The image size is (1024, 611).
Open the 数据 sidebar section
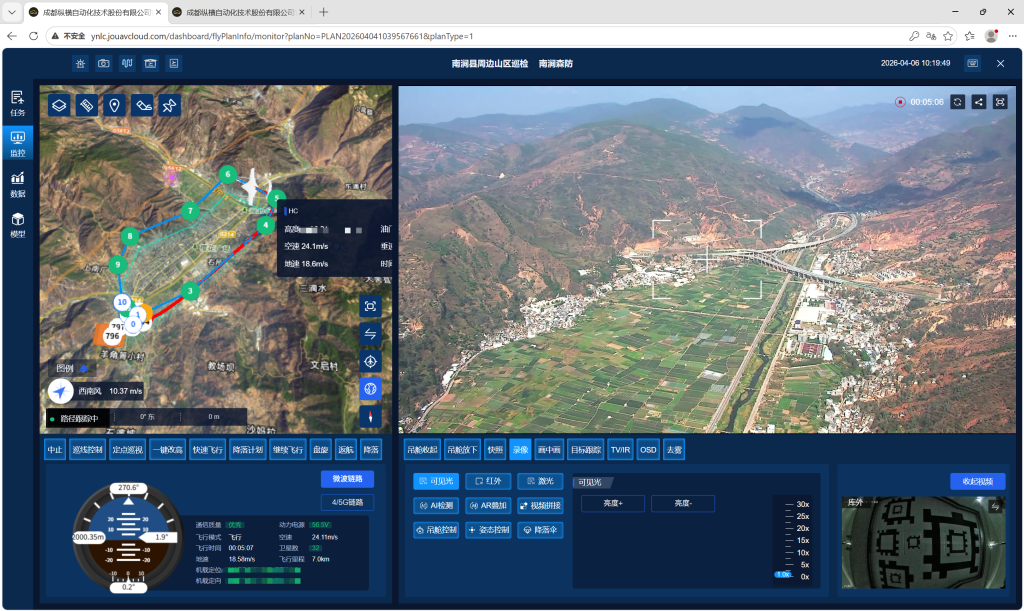pos(17,182)
